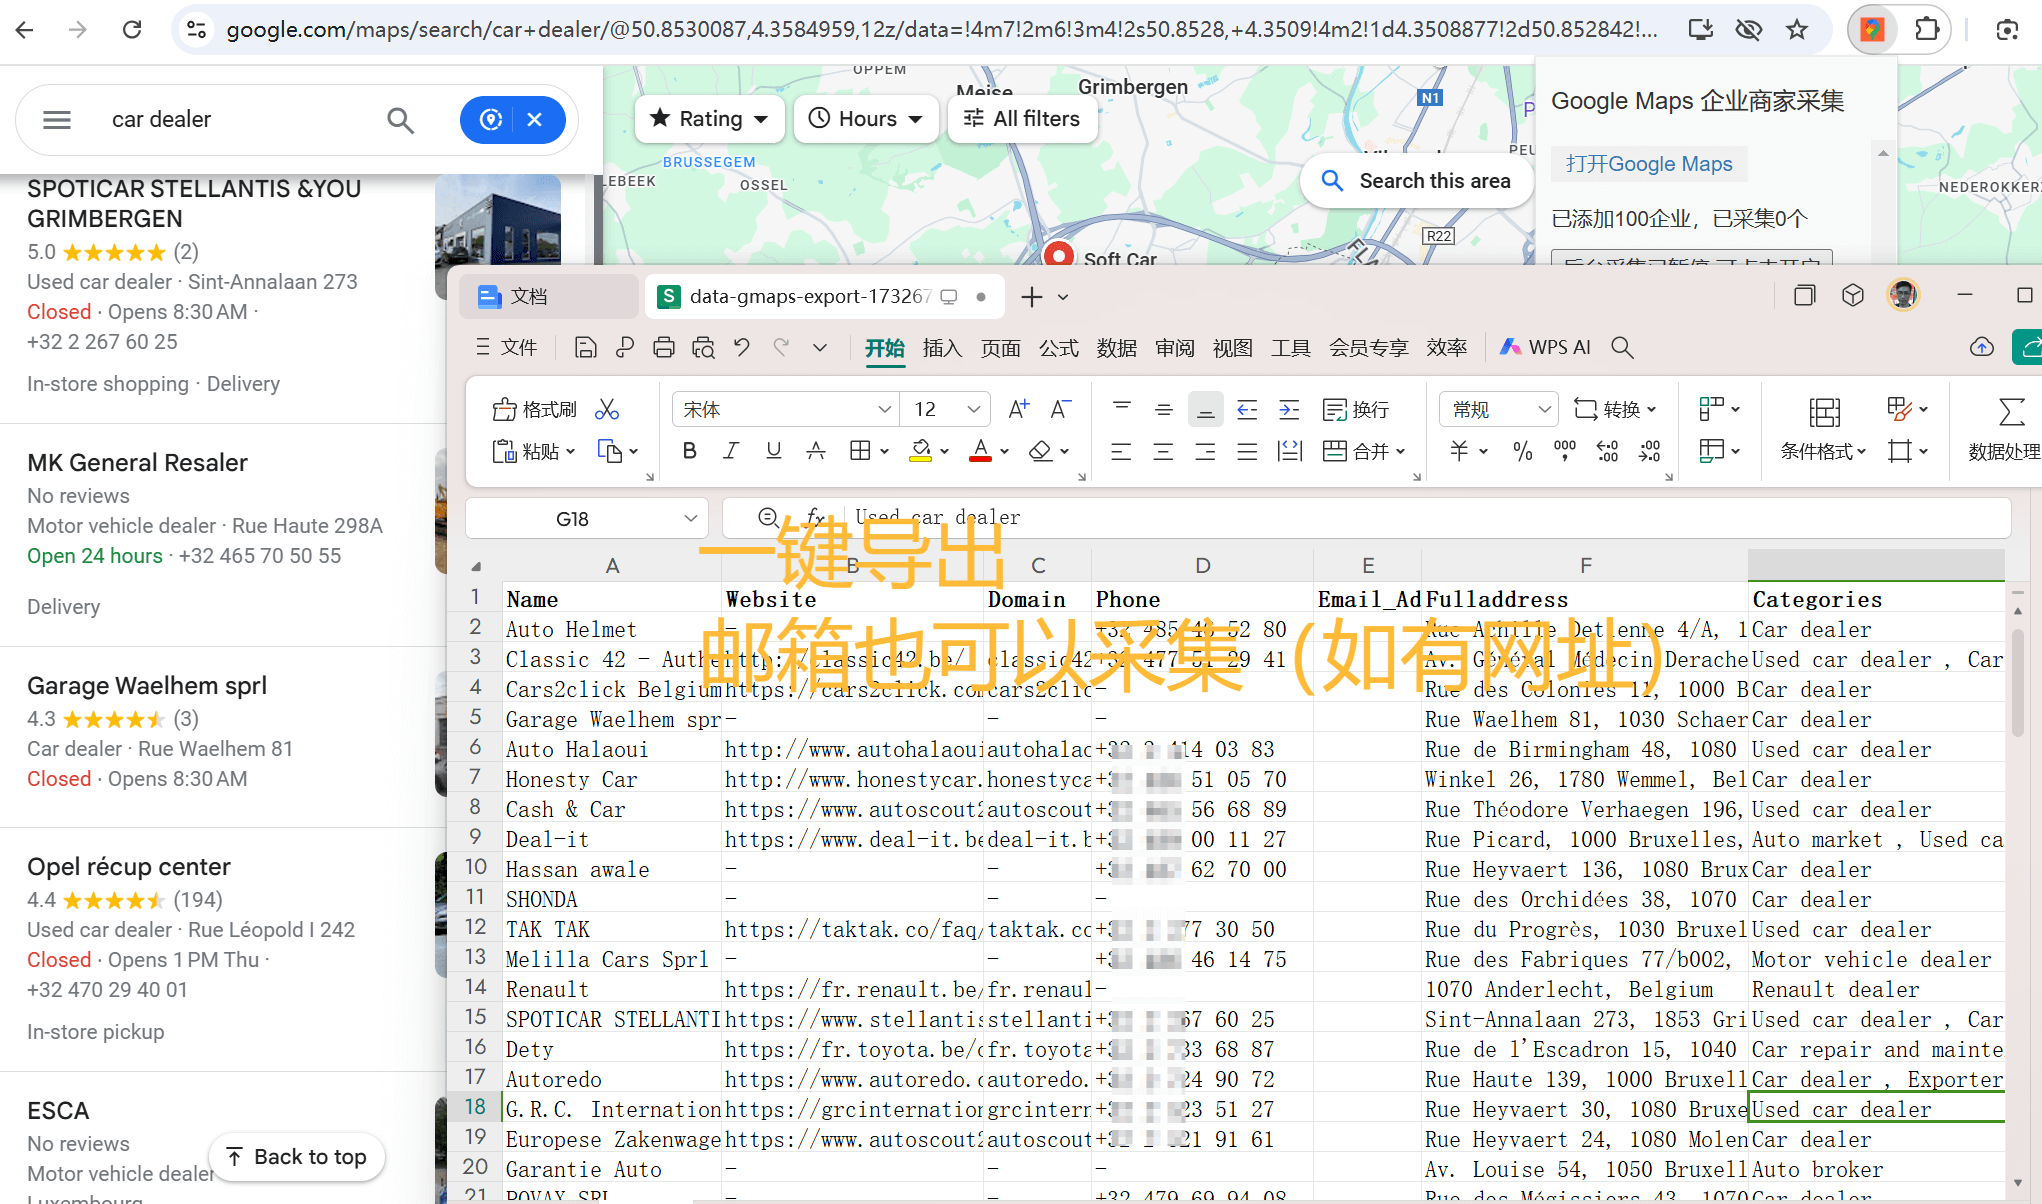Toggle align-left horizontal alignment

(x=1121, y=452)
